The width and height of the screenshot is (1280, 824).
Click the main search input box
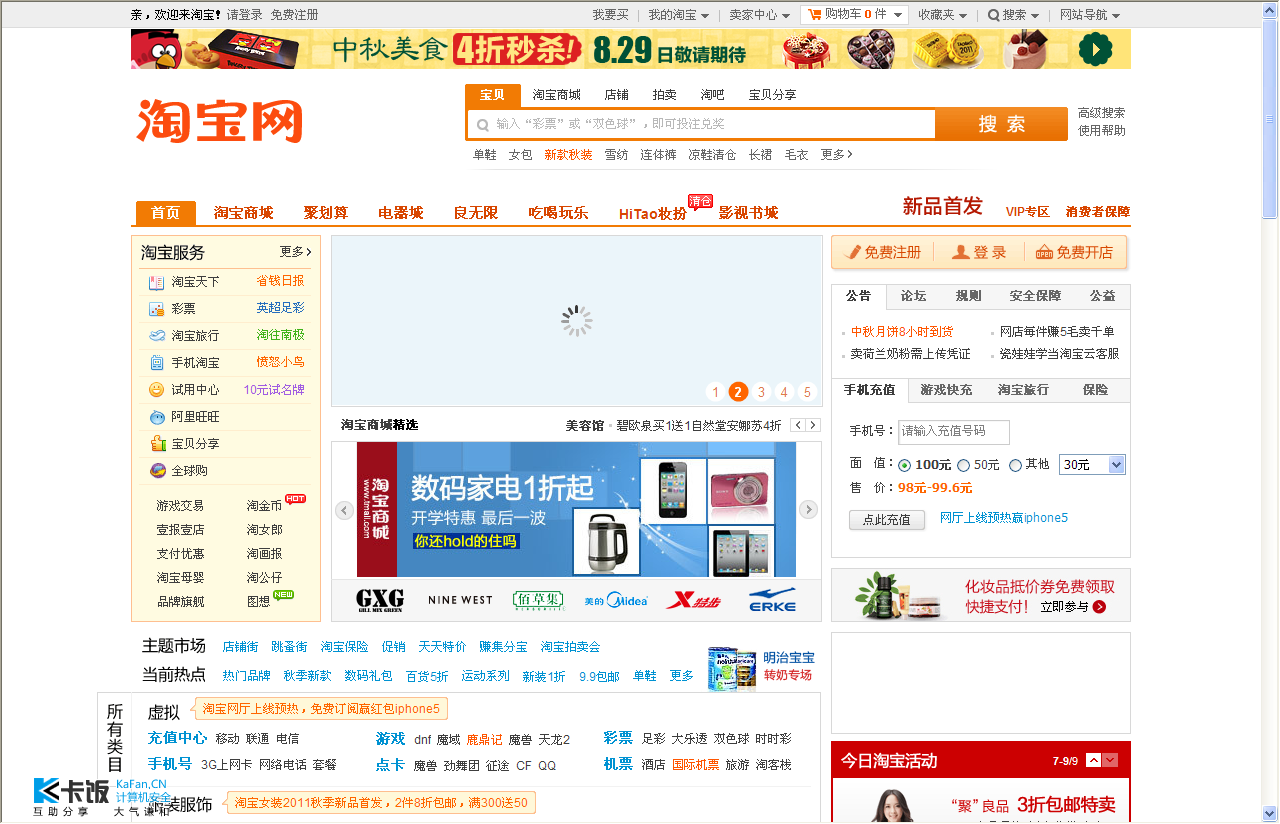(x=701, y=124)
